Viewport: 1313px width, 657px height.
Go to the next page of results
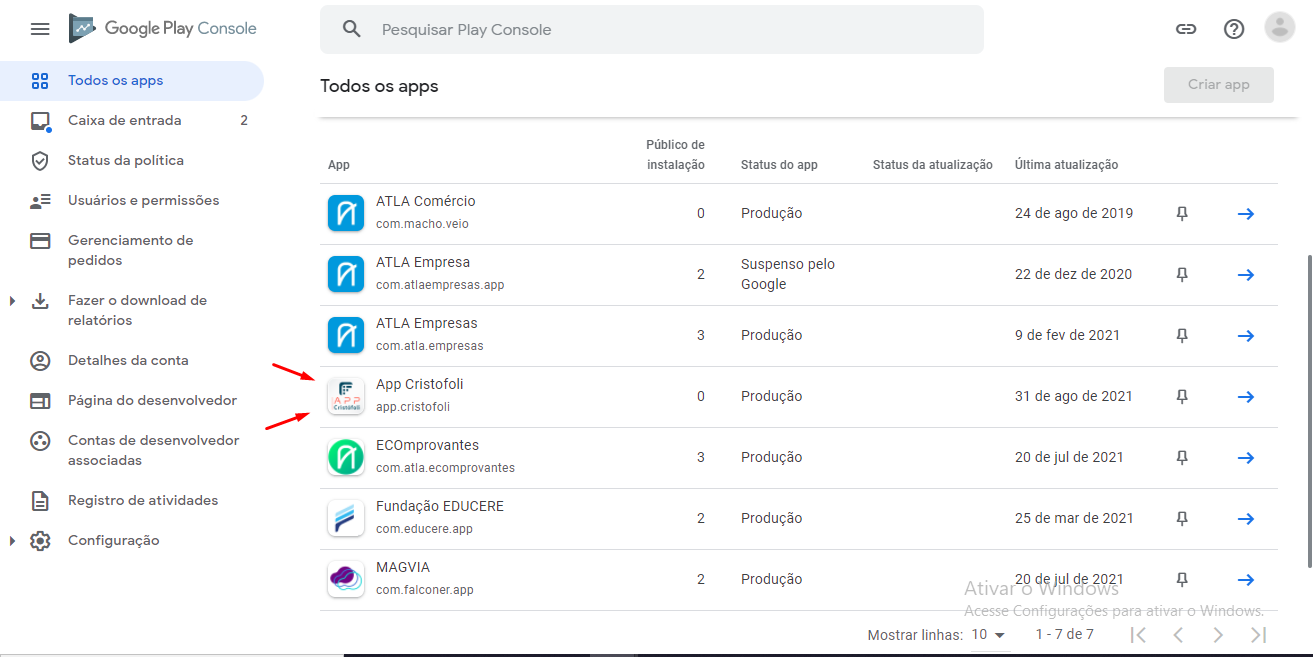pyautogui.click(x=1218, y=634)
